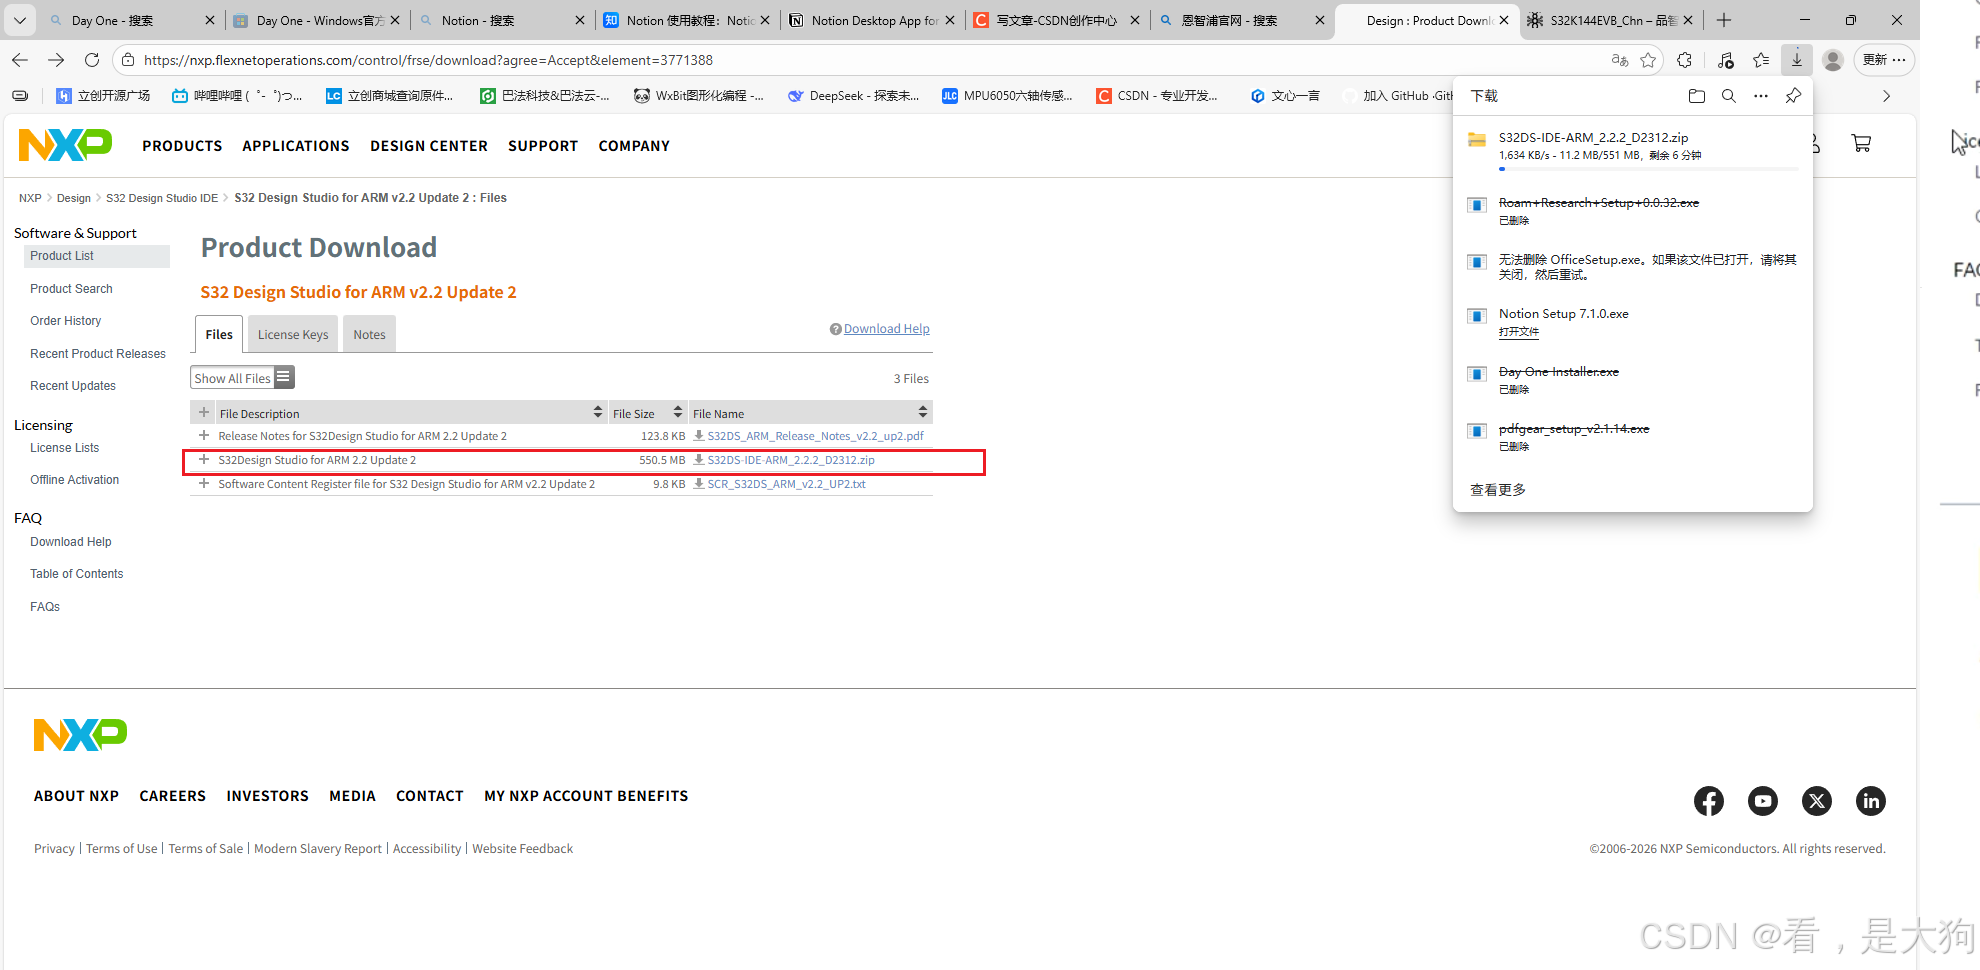Click the favorites star in address bar
The height and width of the screenshot is (970, 1980).
(x=1648, y=60)
